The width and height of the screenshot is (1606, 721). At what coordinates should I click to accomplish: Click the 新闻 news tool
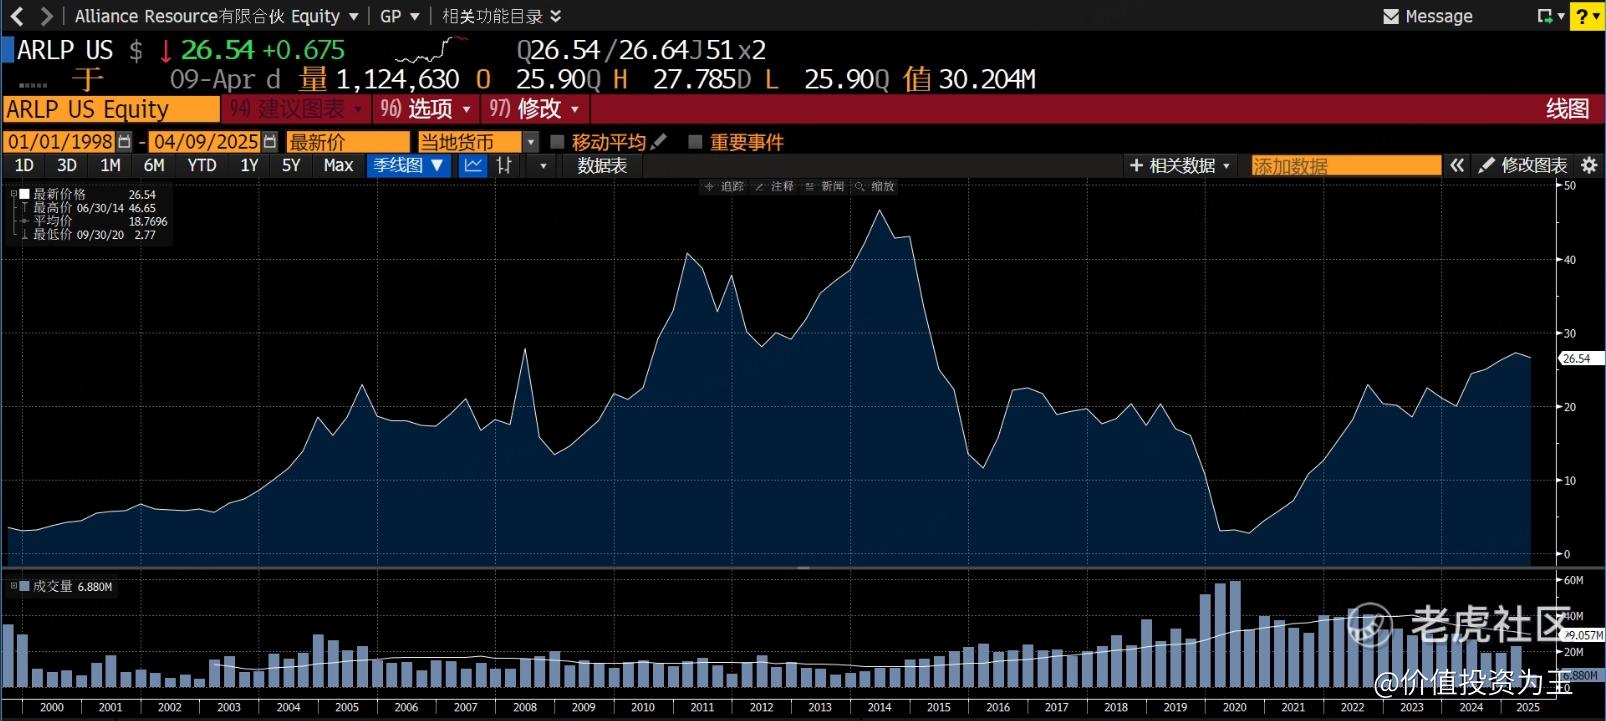tap(825, 187)
